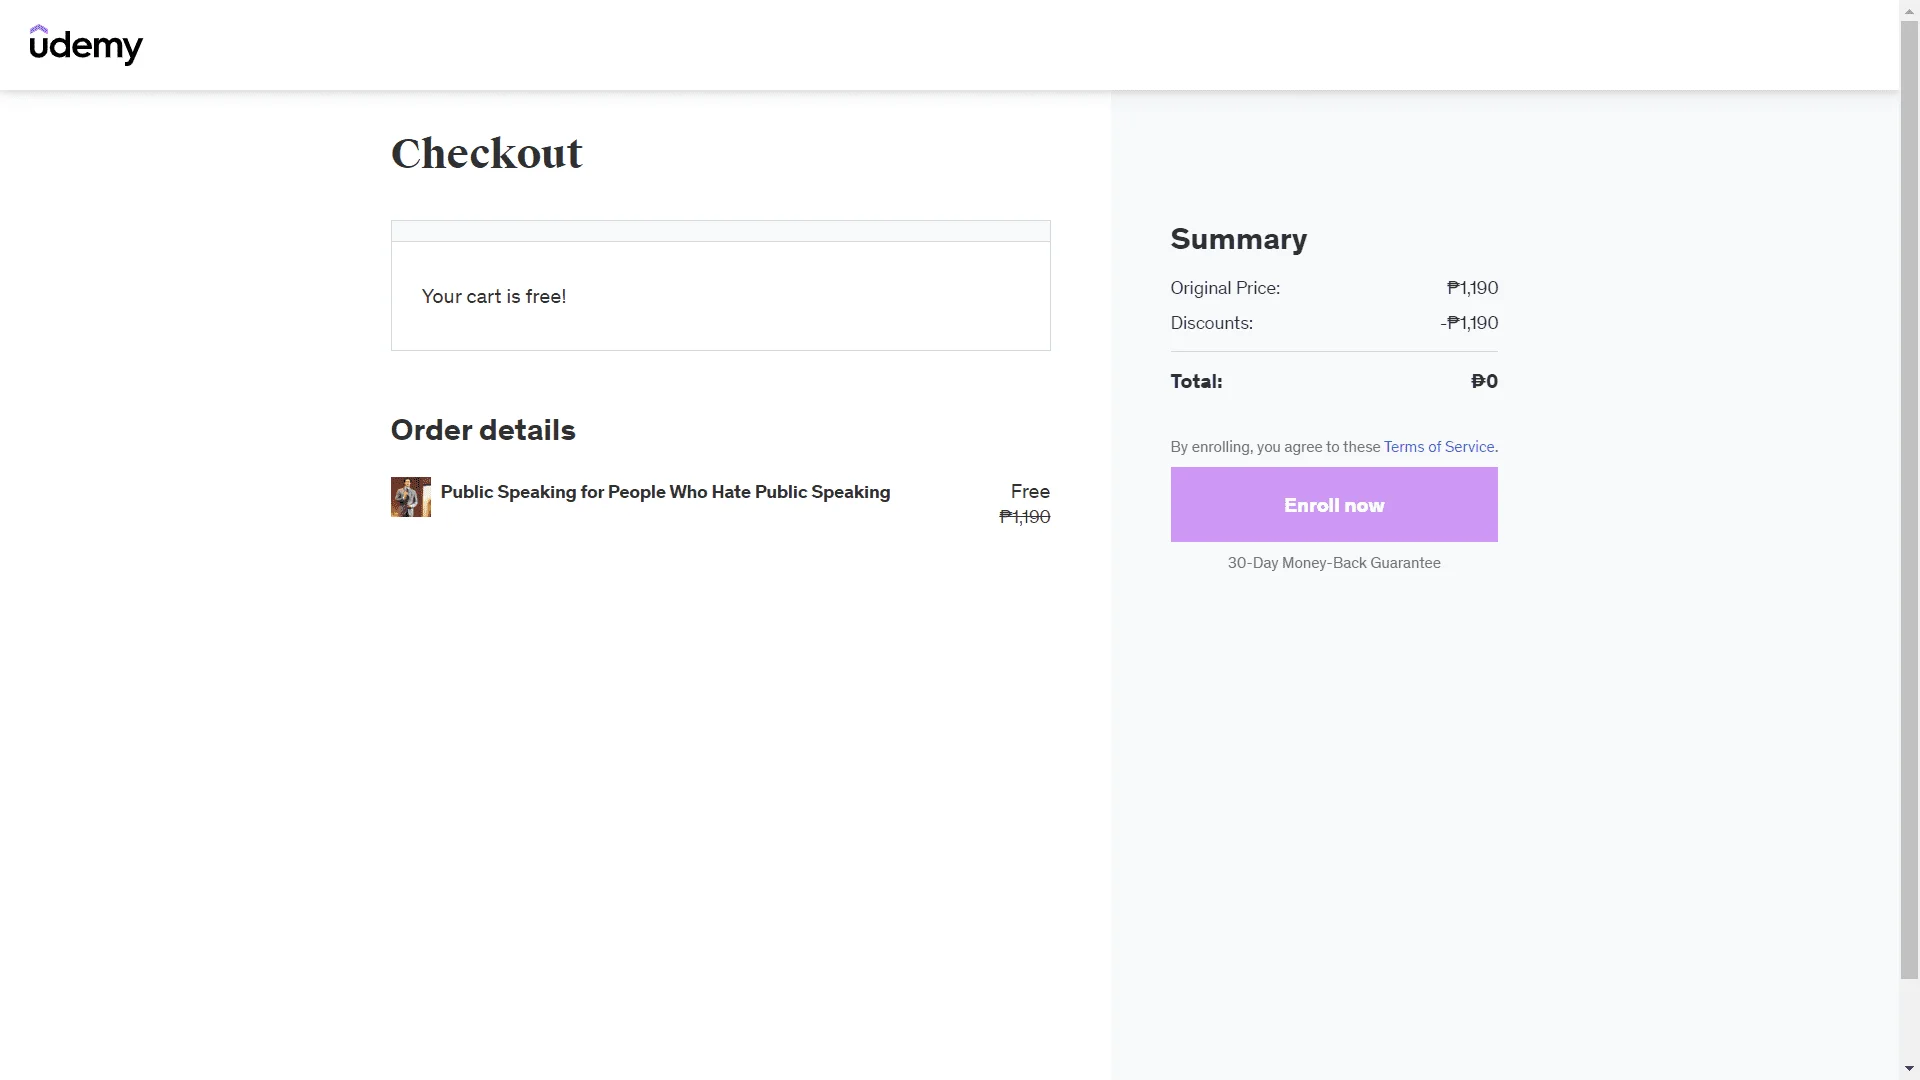
Task: Select the 'Original Price:' label
Action: (1225, 288)
